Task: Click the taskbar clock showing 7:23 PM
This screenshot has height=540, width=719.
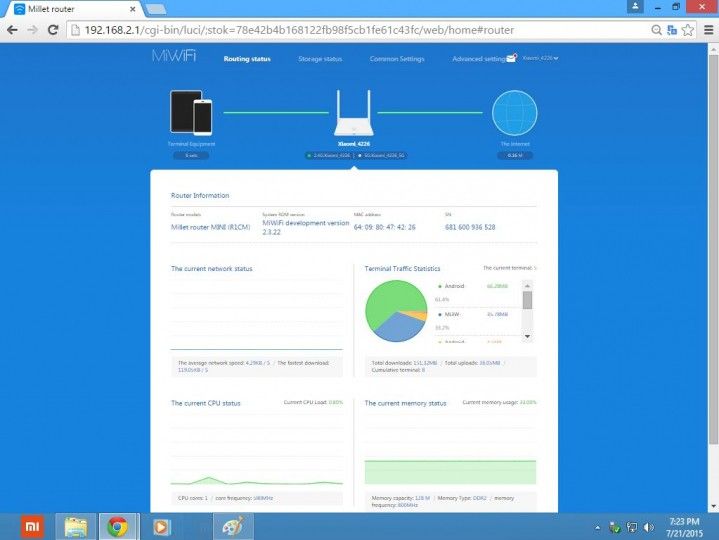Action: click(x=684, y=527)
